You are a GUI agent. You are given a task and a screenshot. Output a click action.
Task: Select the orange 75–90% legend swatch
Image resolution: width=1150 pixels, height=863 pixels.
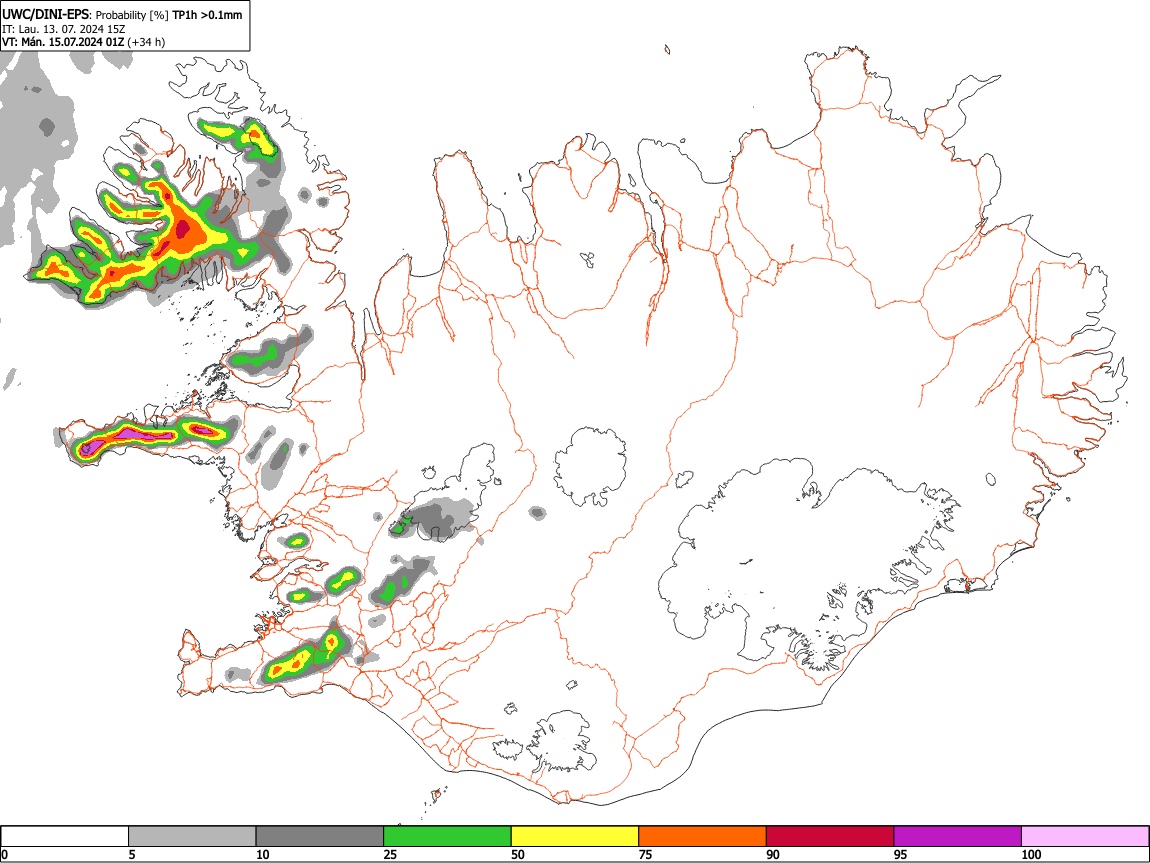(x=703, y=837)
